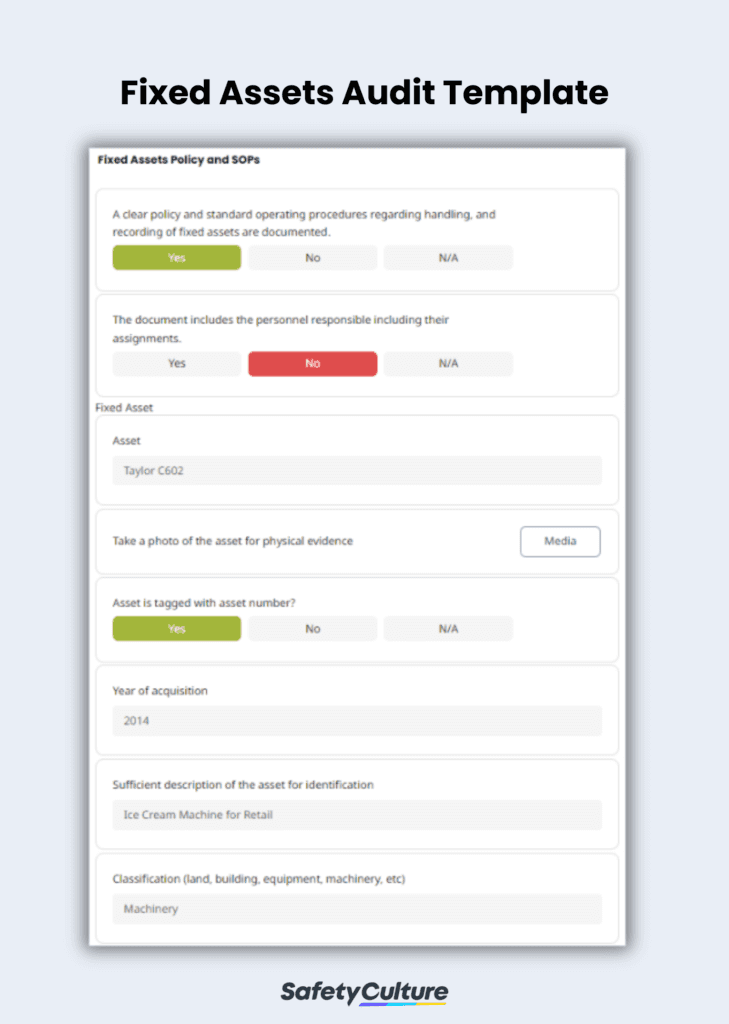Select "No" for documented fixed assets policy

coord(312,257)
